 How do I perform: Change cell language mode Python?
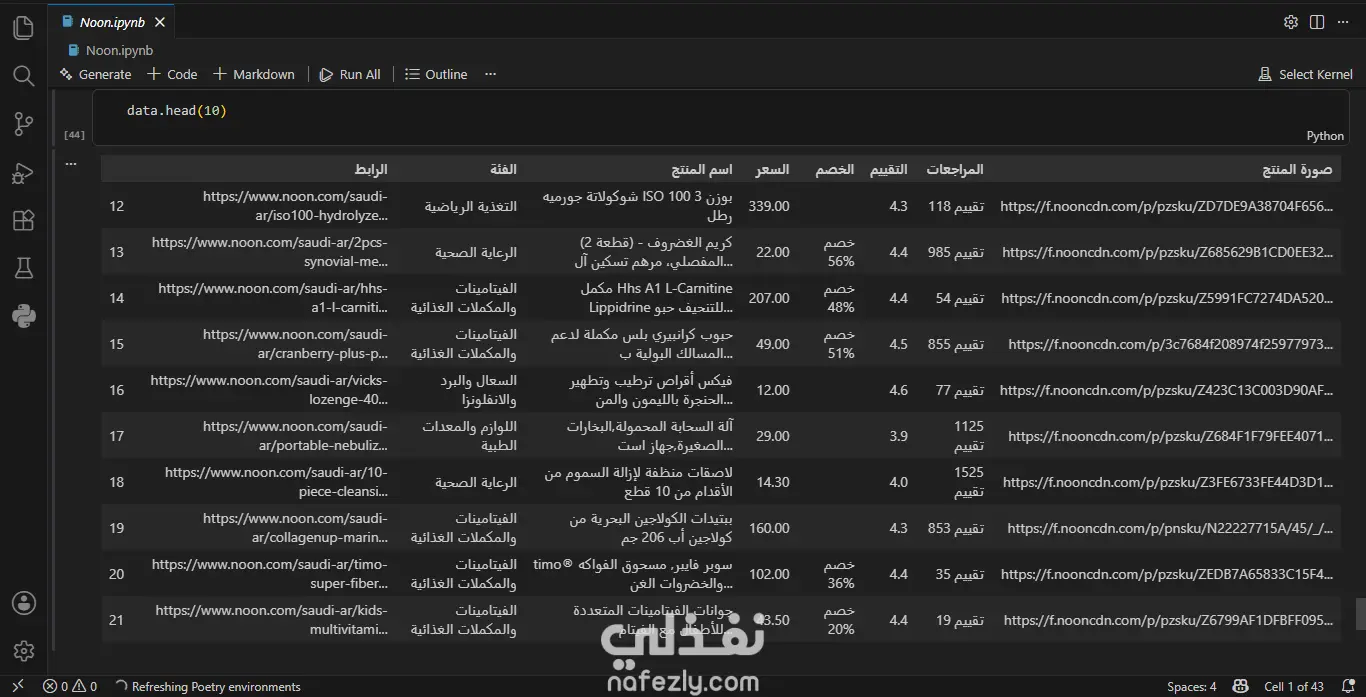[1325, 136]
